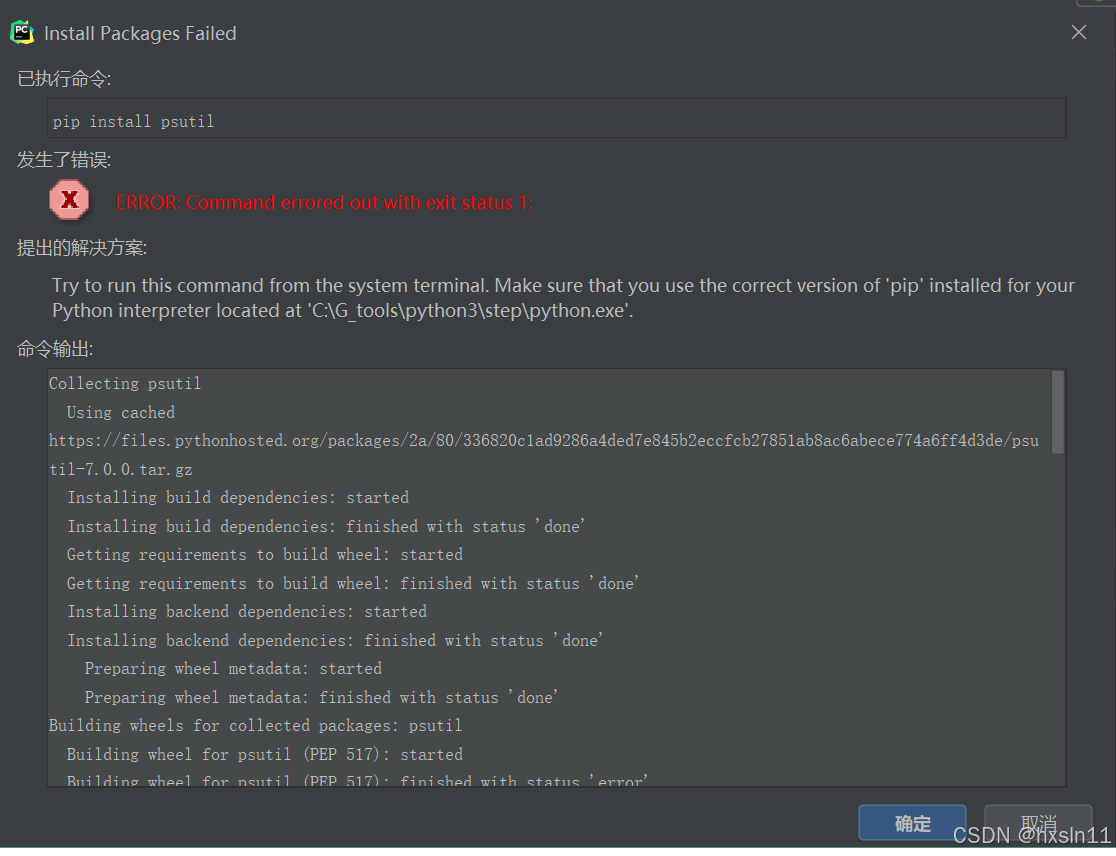1116x856 pixels.
Task: Click the Building wheel for psutil output line
Action: [264, 754]
